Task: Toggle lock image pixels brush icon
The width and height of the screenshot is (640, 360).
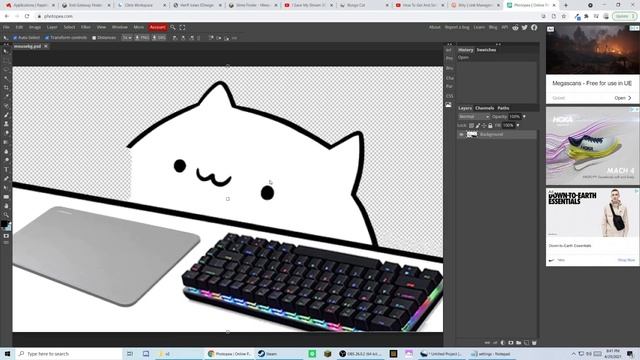Action: click(478, 126)
